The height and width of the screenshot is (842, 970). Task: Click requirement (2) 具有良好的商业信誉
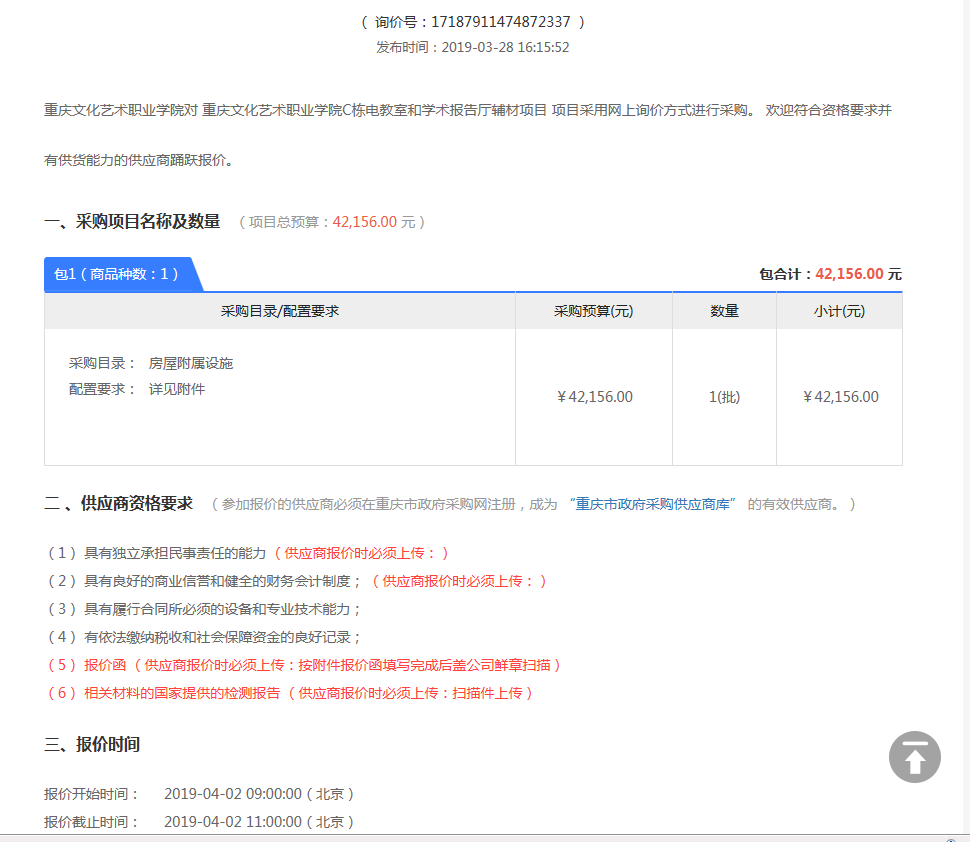pos(296,581)
